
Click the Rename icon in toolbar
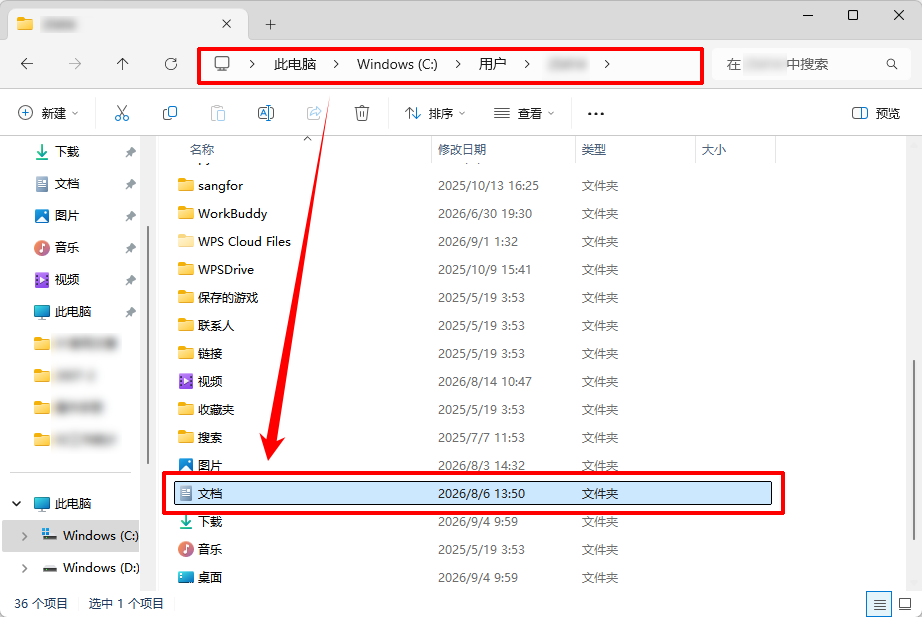(266, 113)
